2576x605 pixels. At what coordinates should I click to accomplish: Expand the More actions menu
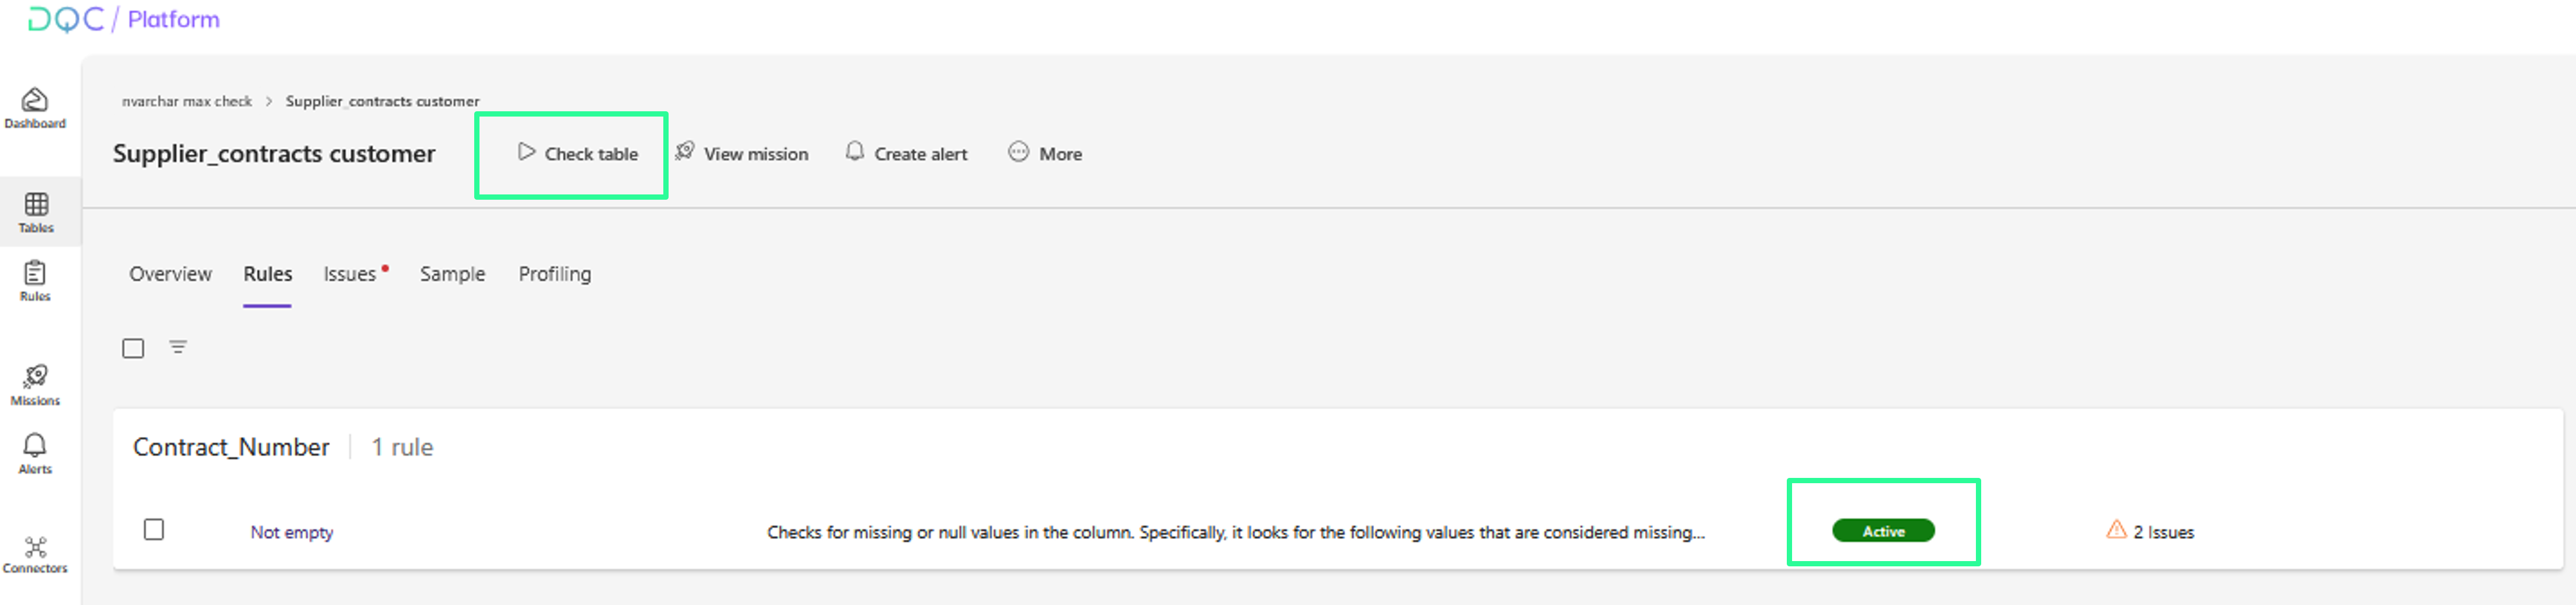(1045, 154)
